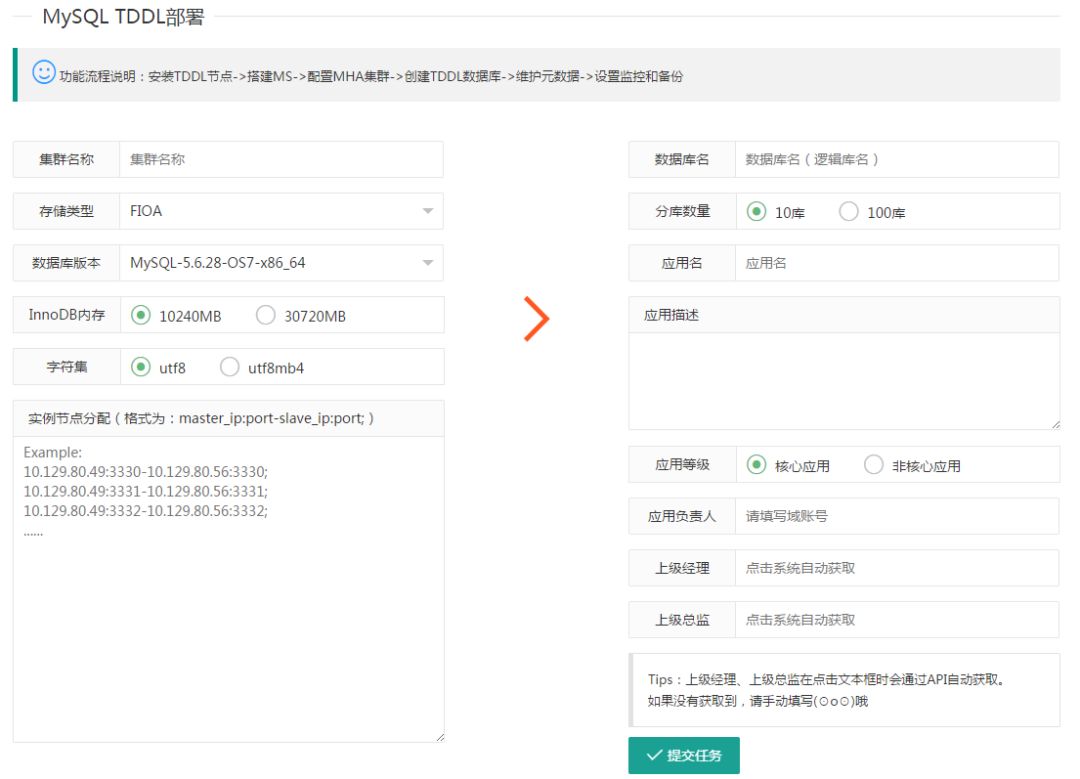Click the 上级经理 auto-fetch field
The width and height of the screenshot is (1080, 779).
coord(897,568)
